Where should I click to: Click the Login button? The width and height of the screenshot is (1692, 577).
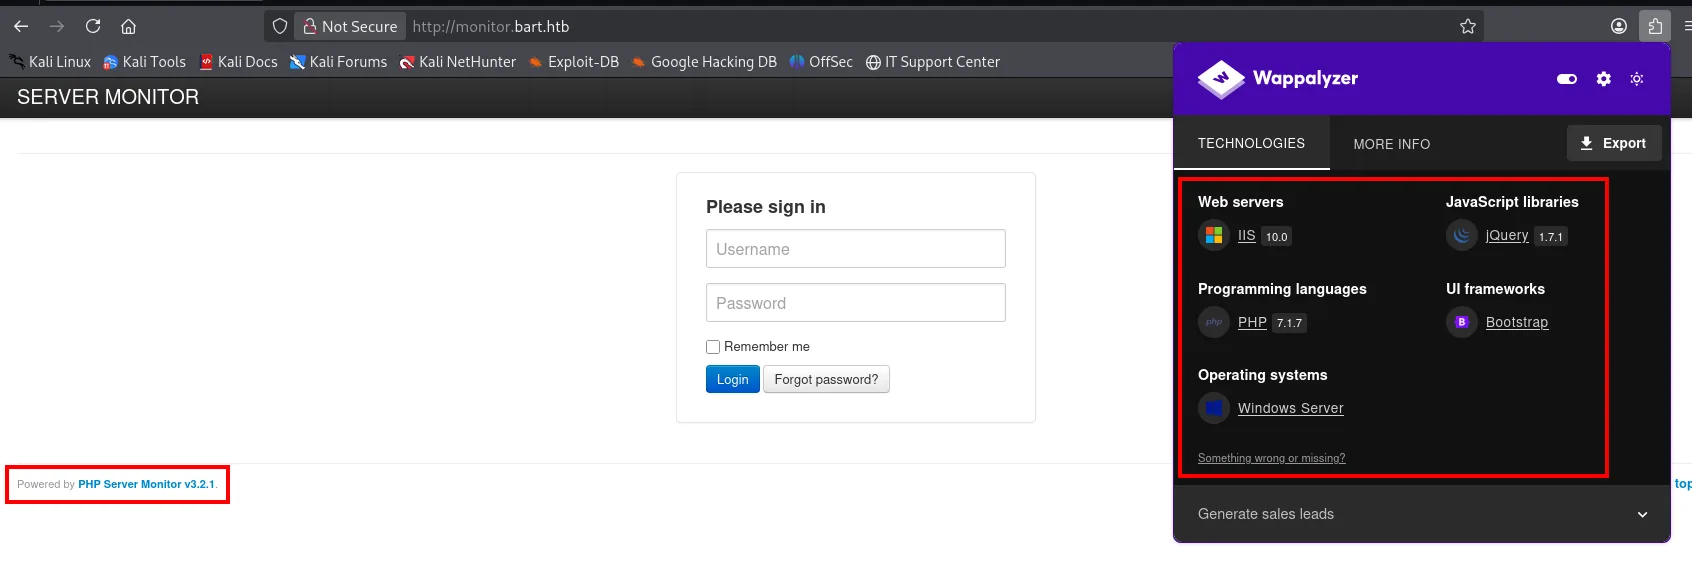[732, 379]
